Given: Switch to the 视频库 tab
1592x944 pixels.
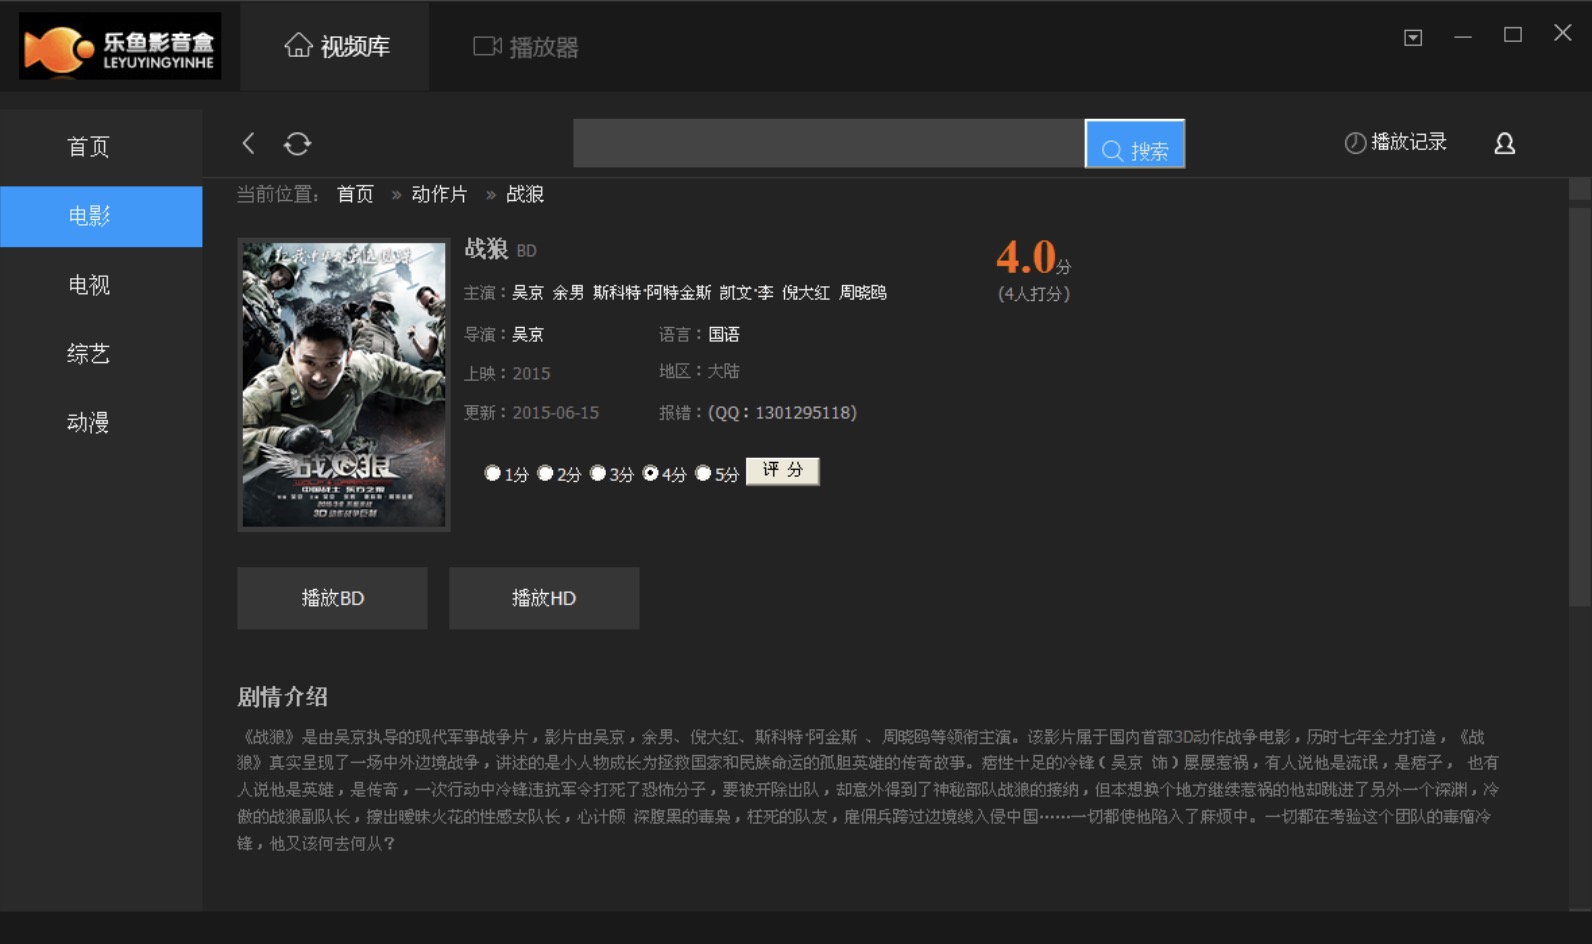Looking at the screenshot, I should tap(336, 46).
